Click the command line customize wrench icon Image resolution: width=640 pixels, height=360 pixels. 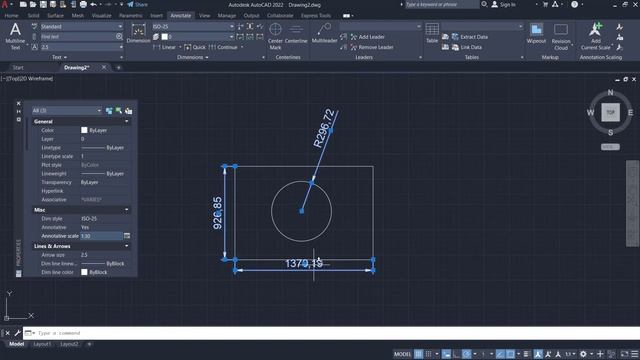pos(18,333)
